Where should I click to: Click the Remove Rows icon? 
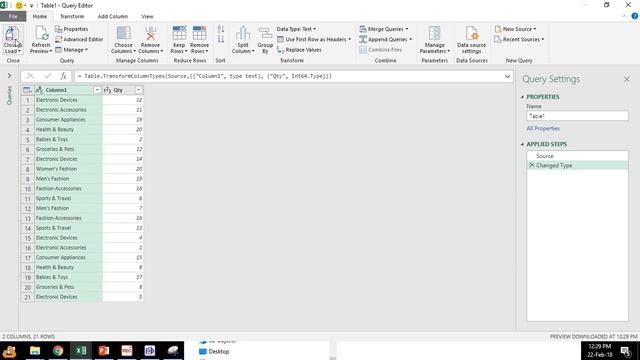tap(199, 33)
